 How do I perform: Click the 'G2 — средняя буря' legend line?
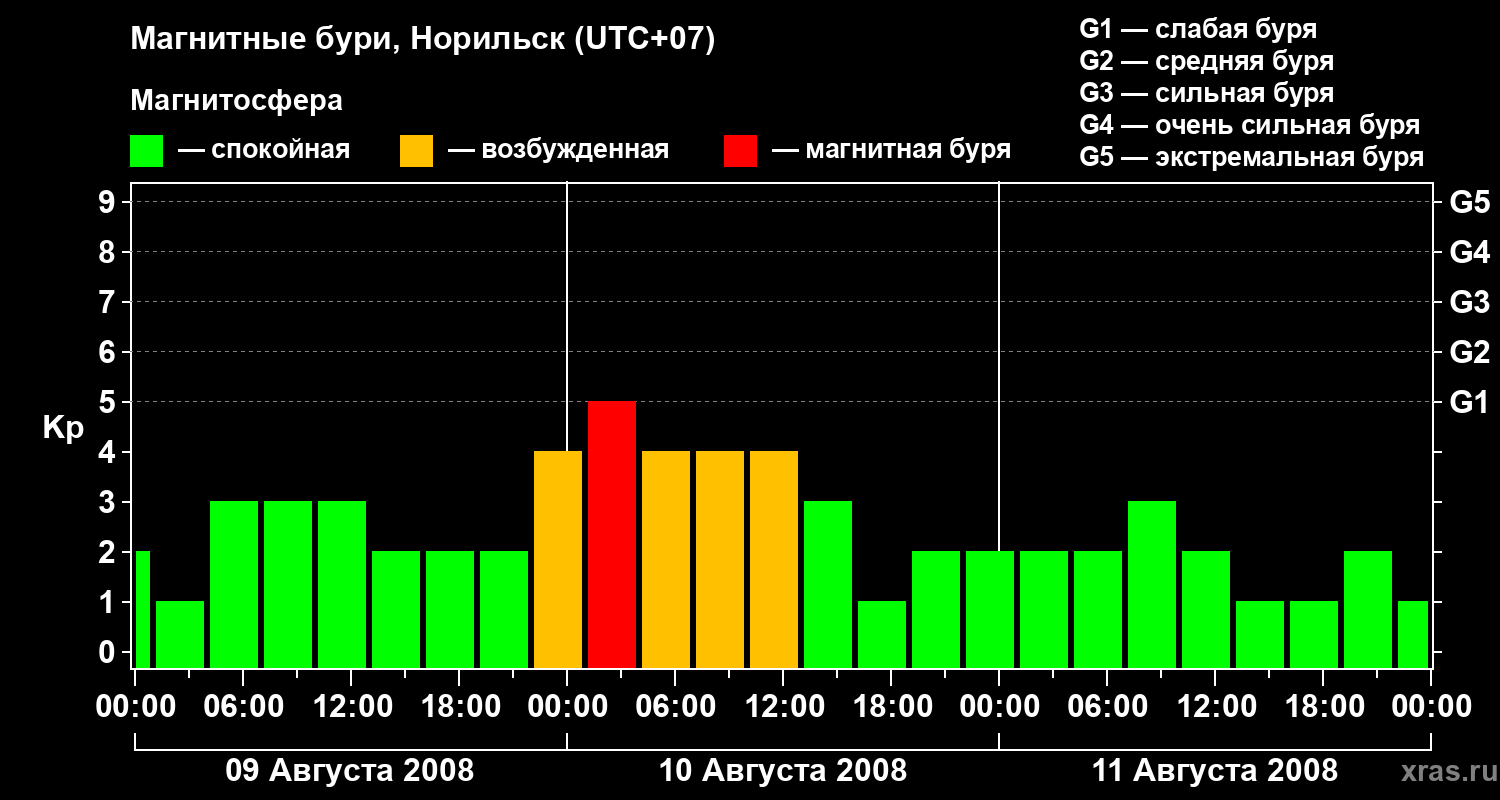(1206, 61)
